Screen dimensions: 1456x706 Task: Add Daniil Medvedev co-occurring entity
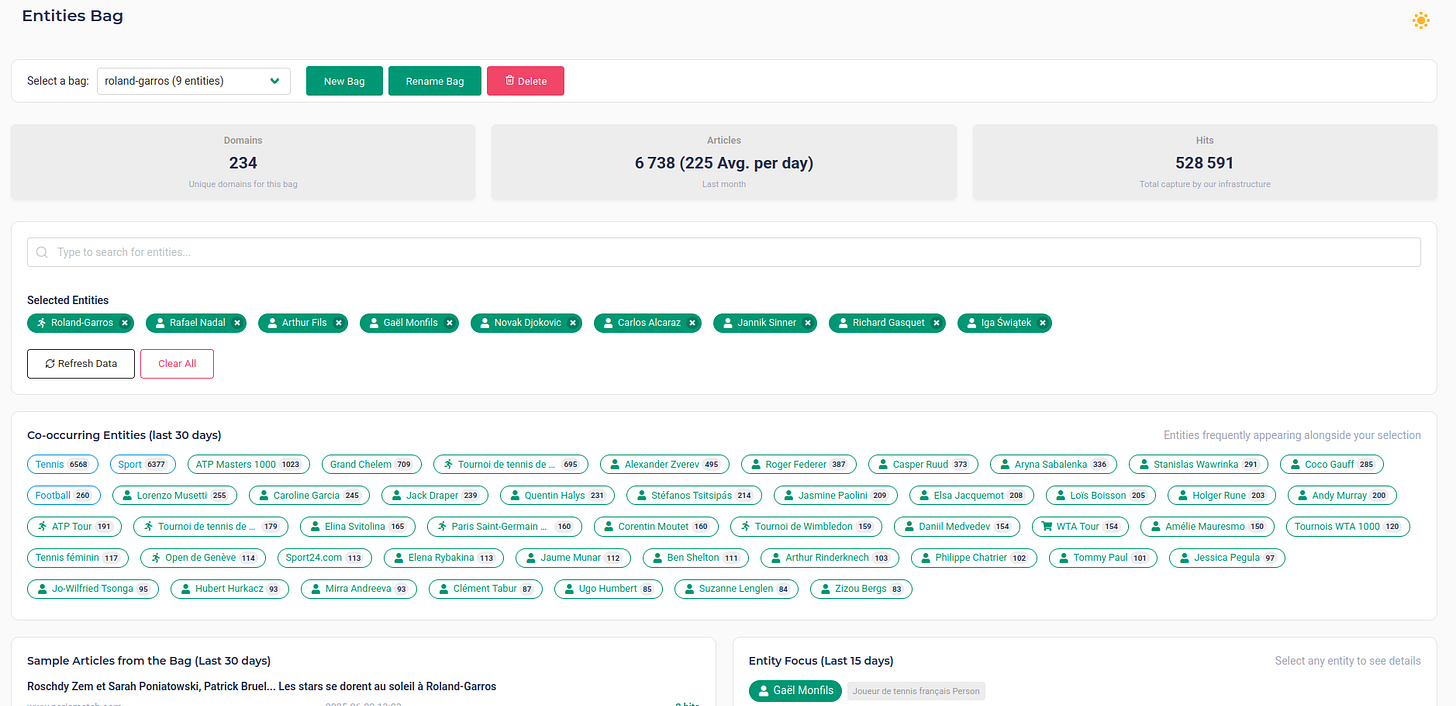pyautogui.click(x=957, y=526)
